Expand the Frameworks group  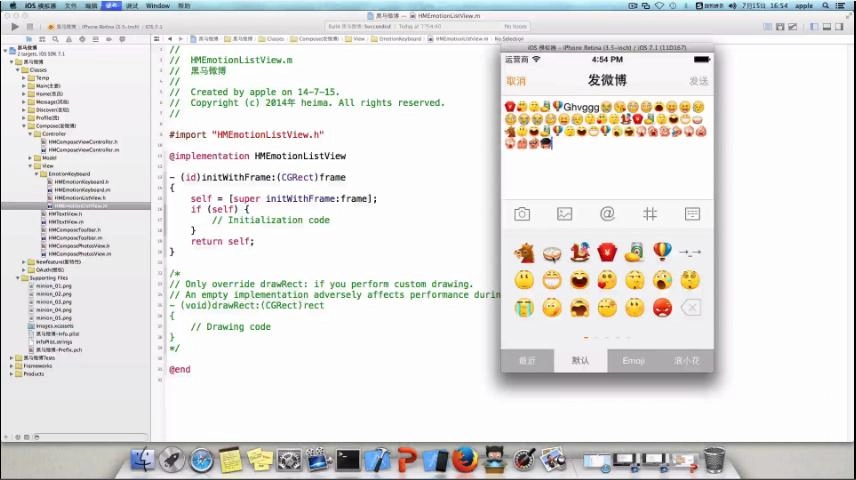tap(11, 366)
